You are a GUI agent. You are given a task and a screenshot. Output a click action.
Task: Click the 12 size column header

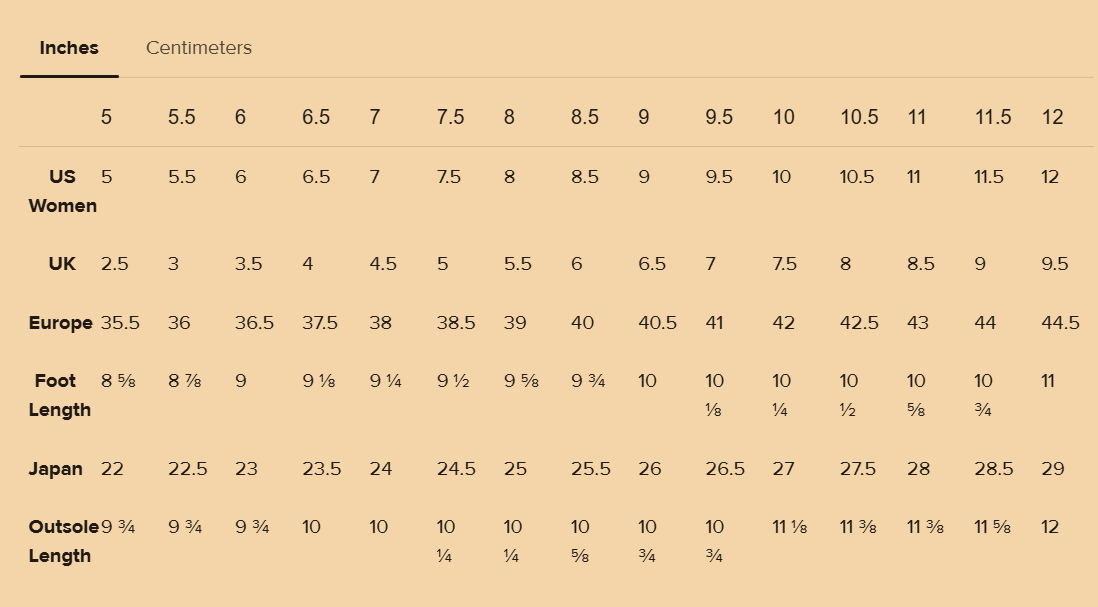point(1052,117)
